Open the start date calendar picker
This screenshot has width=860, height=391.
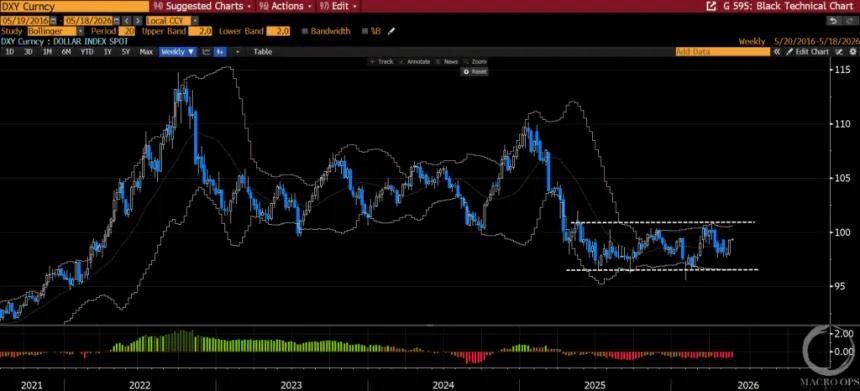click(x=53, y=20)
